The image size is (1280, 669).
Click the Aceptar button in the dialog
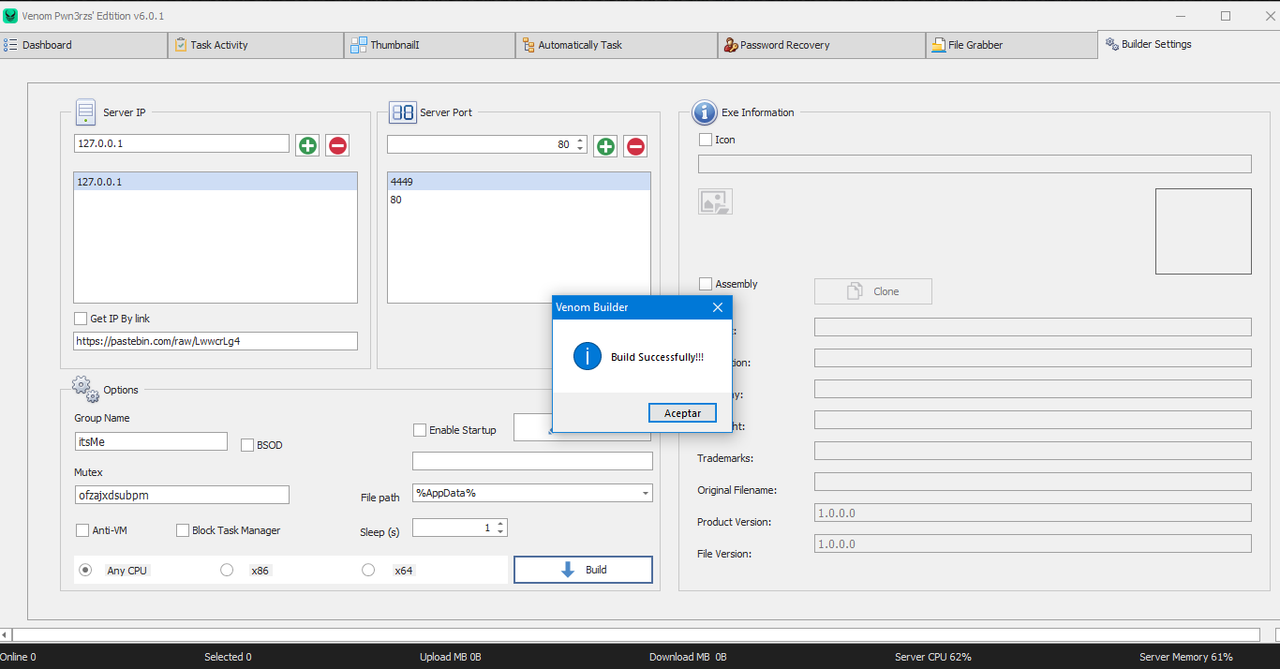coord(683,413)
